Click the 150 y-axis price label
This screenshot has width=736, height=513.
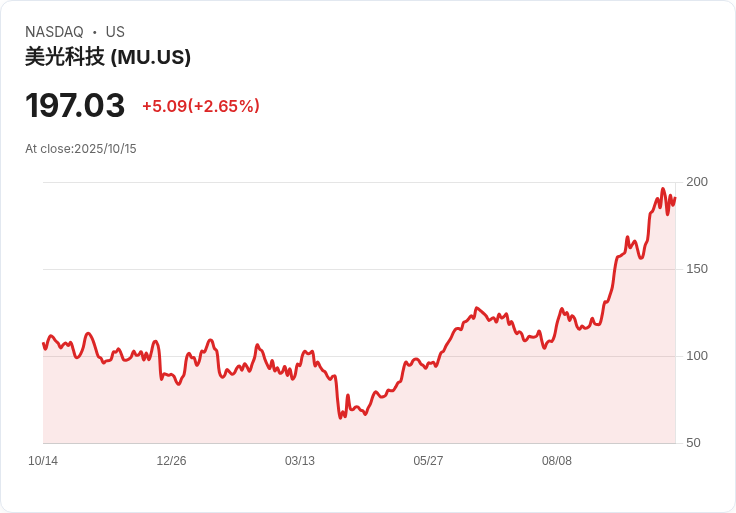697,269
